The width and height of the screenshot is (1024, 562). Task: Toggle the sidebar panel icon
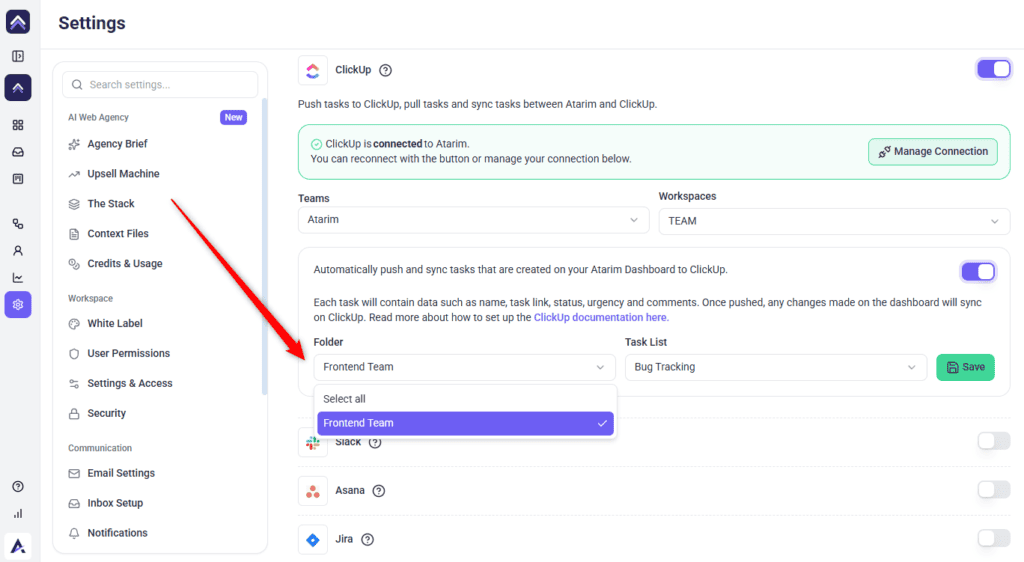pos(18,56)
